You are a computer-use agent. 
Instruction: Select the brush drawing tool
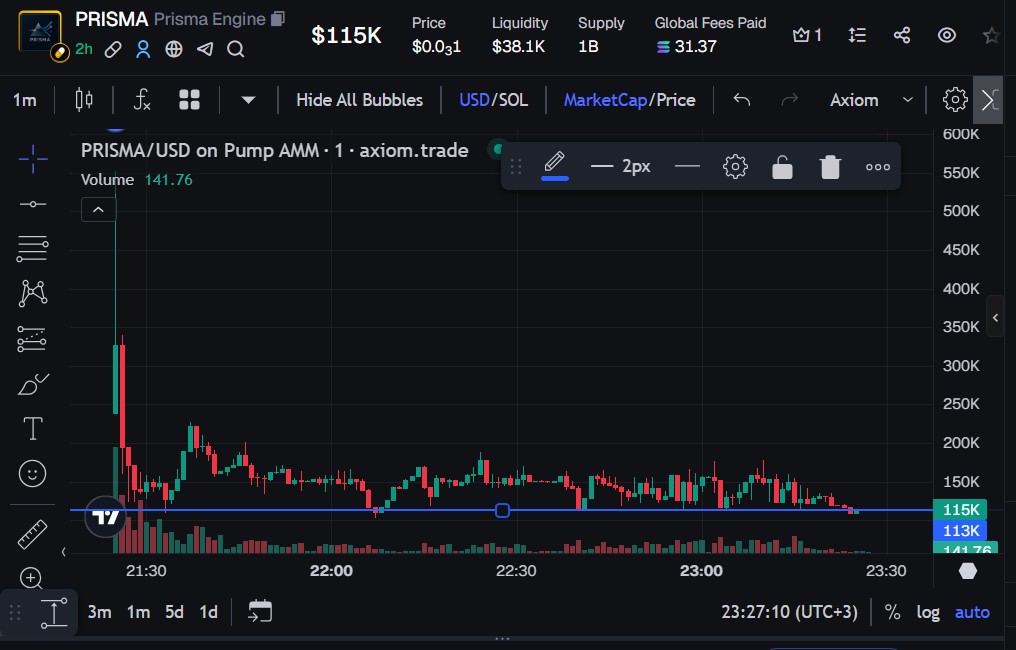coord(32,384)
